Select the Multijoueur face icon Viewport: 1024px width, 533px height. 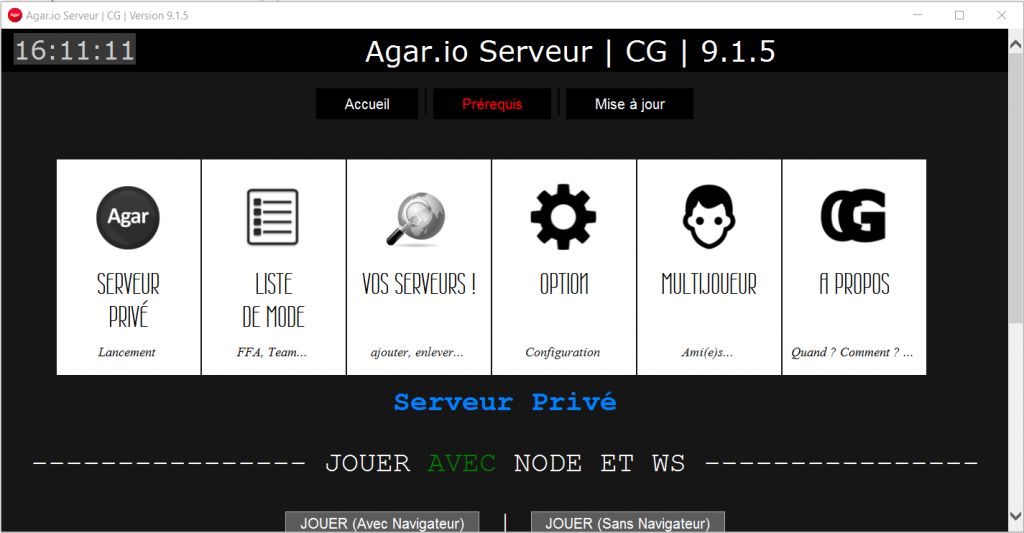tap(709, 217)
